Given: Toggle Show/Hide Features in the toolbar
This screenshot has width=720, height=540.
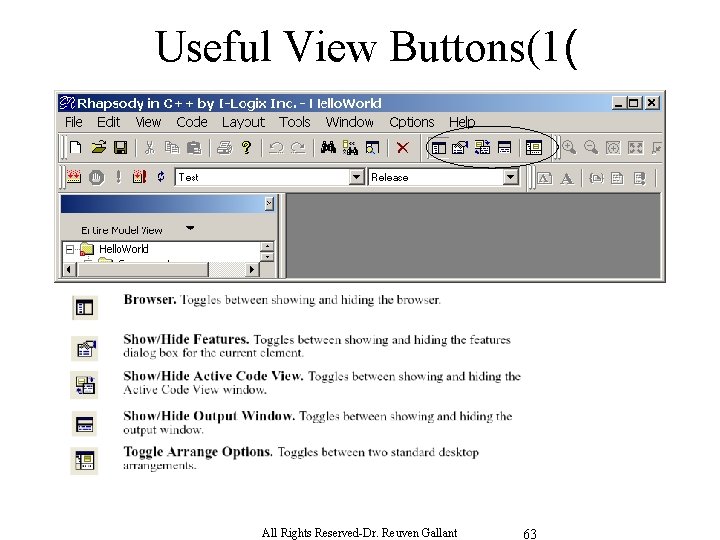Looking at the screenshot, I should pos(460,147).
